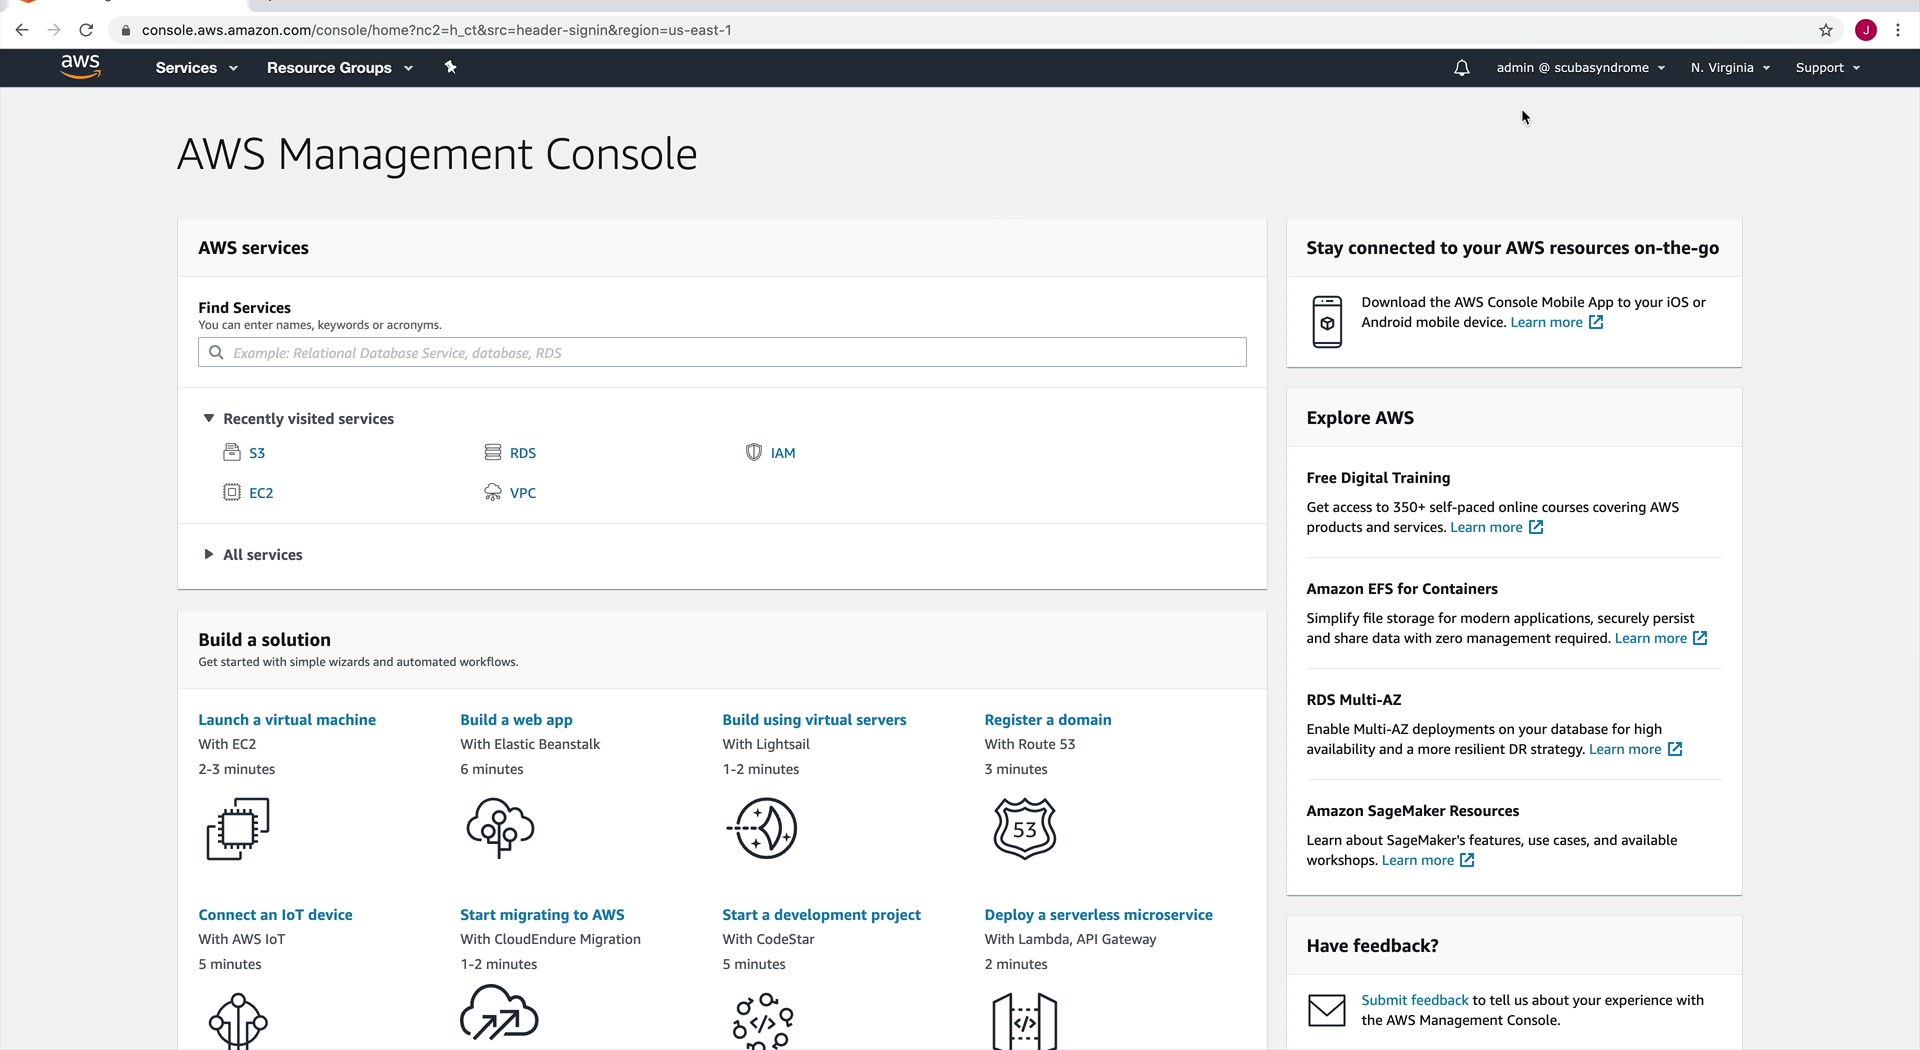The image size is (1920, 1050).
Task: Click the IAM shield icon
Action: [754, 452]
